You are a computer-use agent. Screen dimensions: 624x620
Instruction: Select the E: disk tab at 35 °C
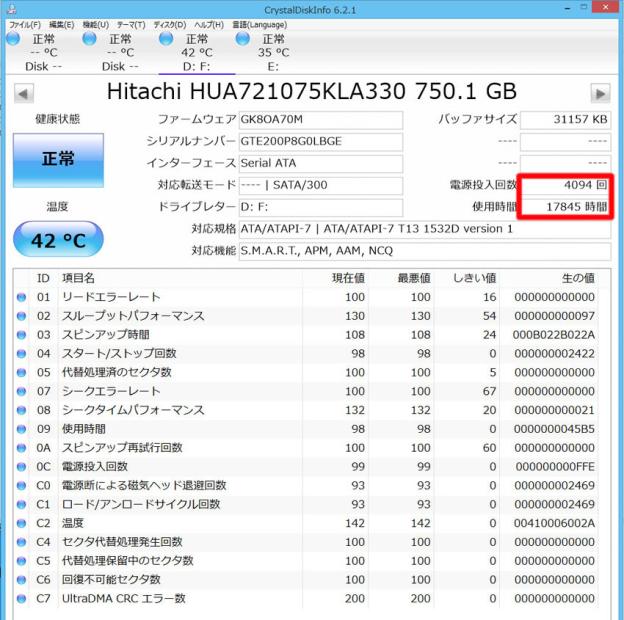point(273,53)
